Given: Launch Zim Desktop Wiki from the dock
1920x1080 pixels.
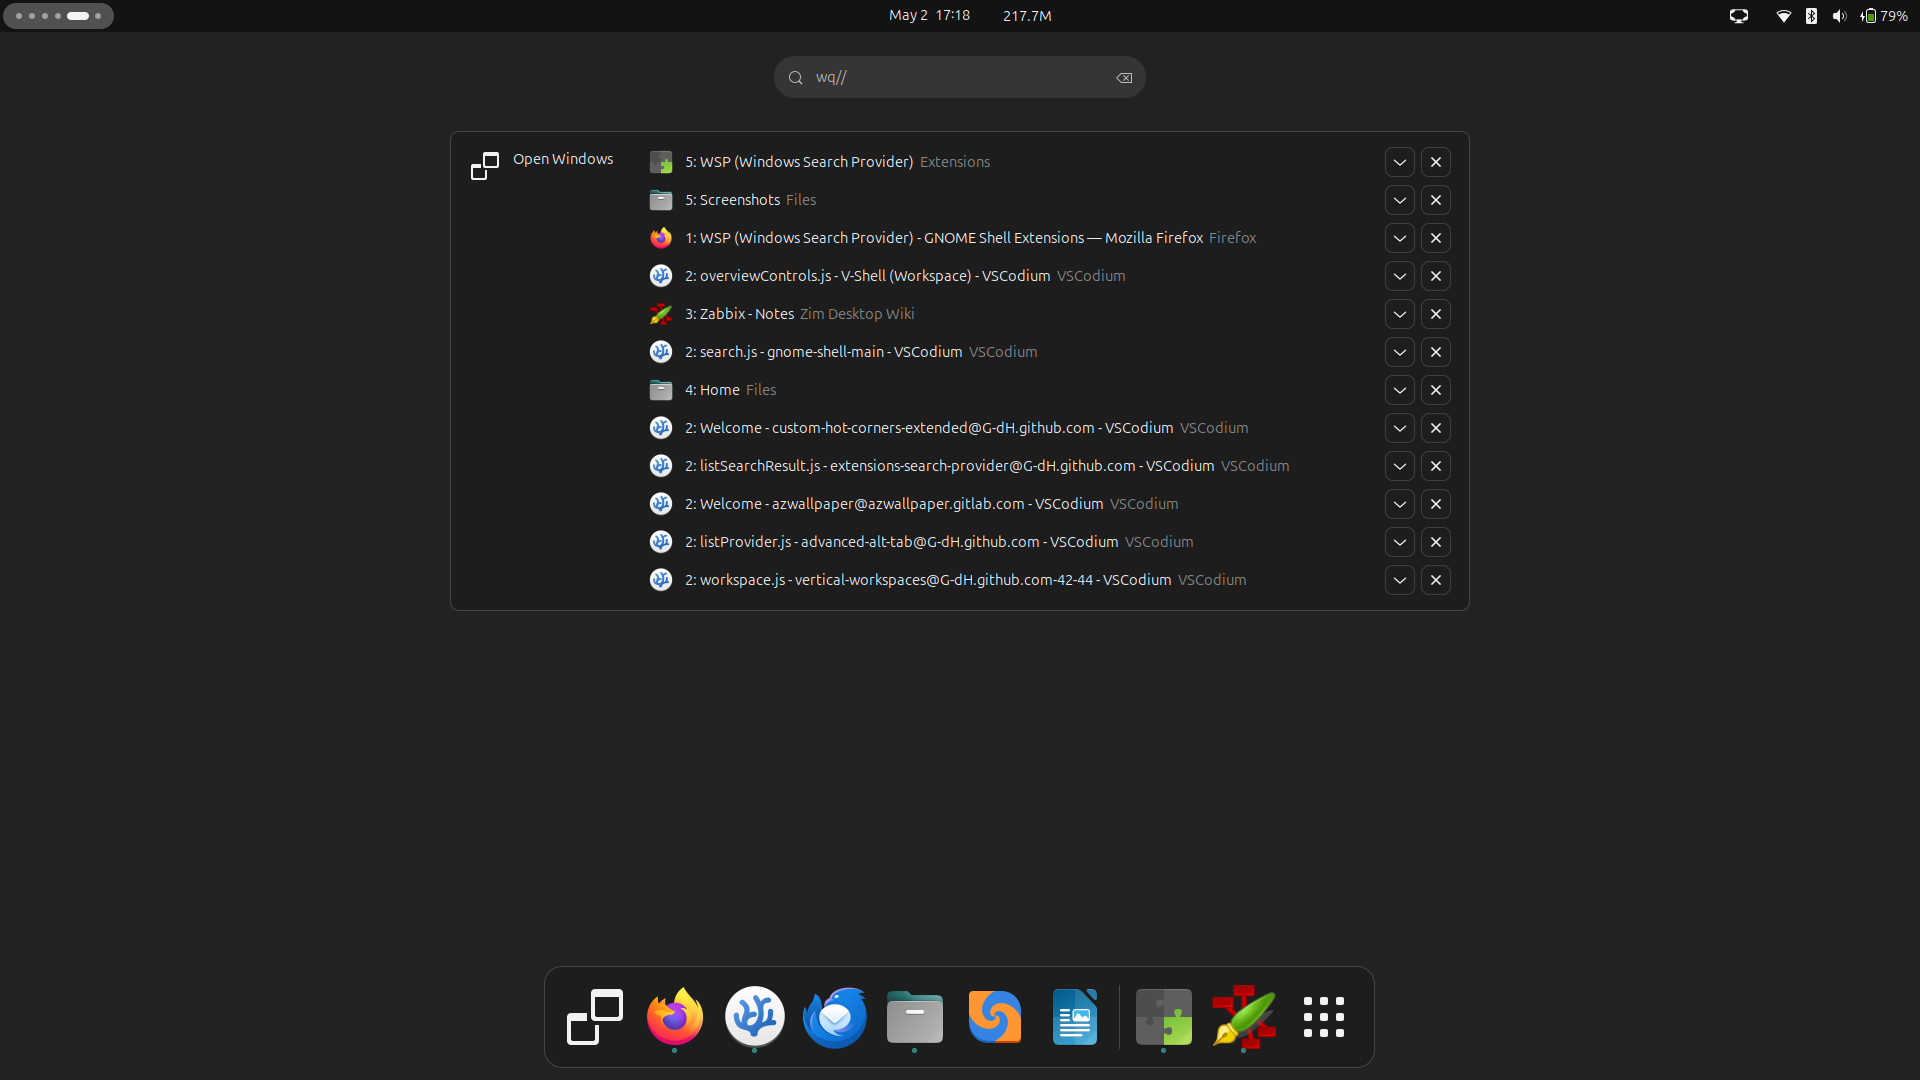Looking at the screenshot, I should pyautogui.click(x=1244, y=1017).
